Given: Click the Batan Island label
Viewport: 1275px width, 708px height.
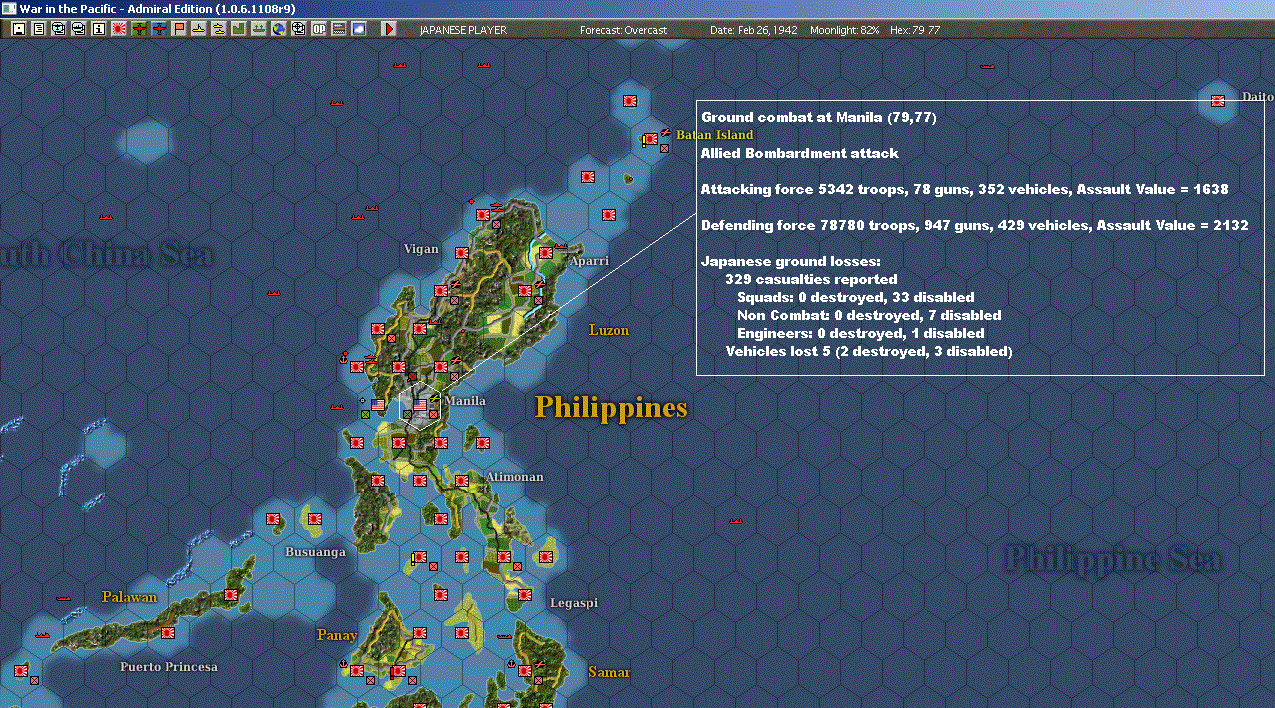Looking at the screenshot, I should [714, 134].
